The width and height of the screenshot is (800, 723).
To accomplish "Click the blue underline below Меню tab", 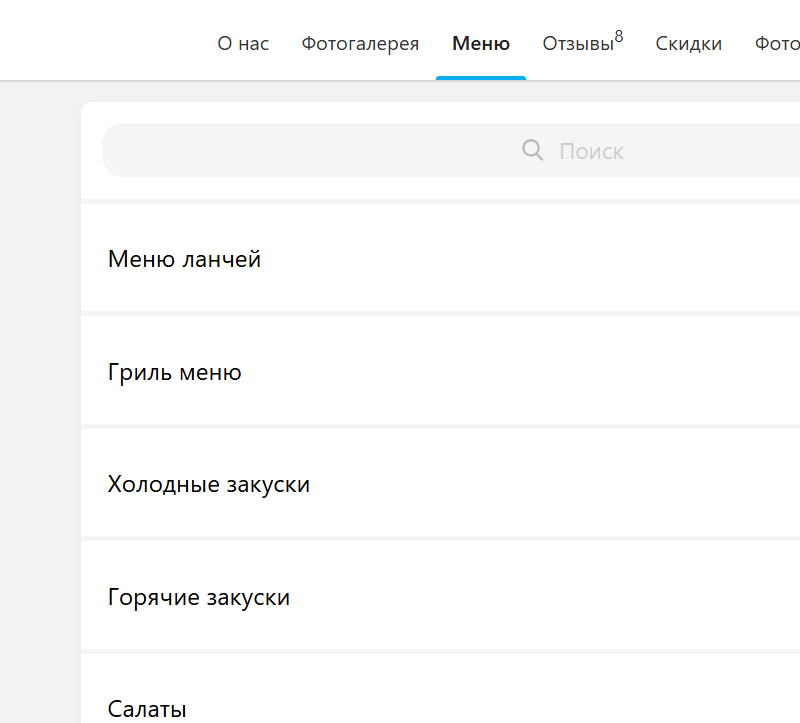I will [x=481, y=78].
